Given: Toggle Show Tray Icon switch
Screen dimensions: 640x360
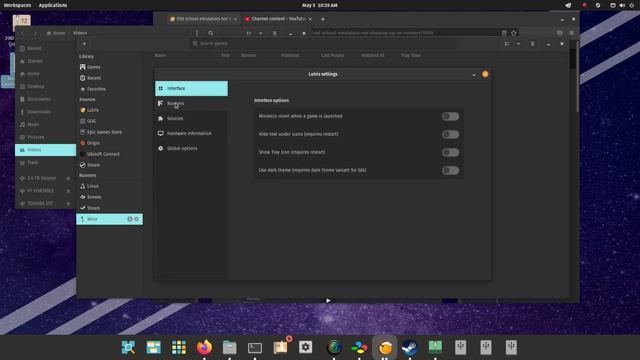Looking at the screenshot, I should [x=450, y=152].
